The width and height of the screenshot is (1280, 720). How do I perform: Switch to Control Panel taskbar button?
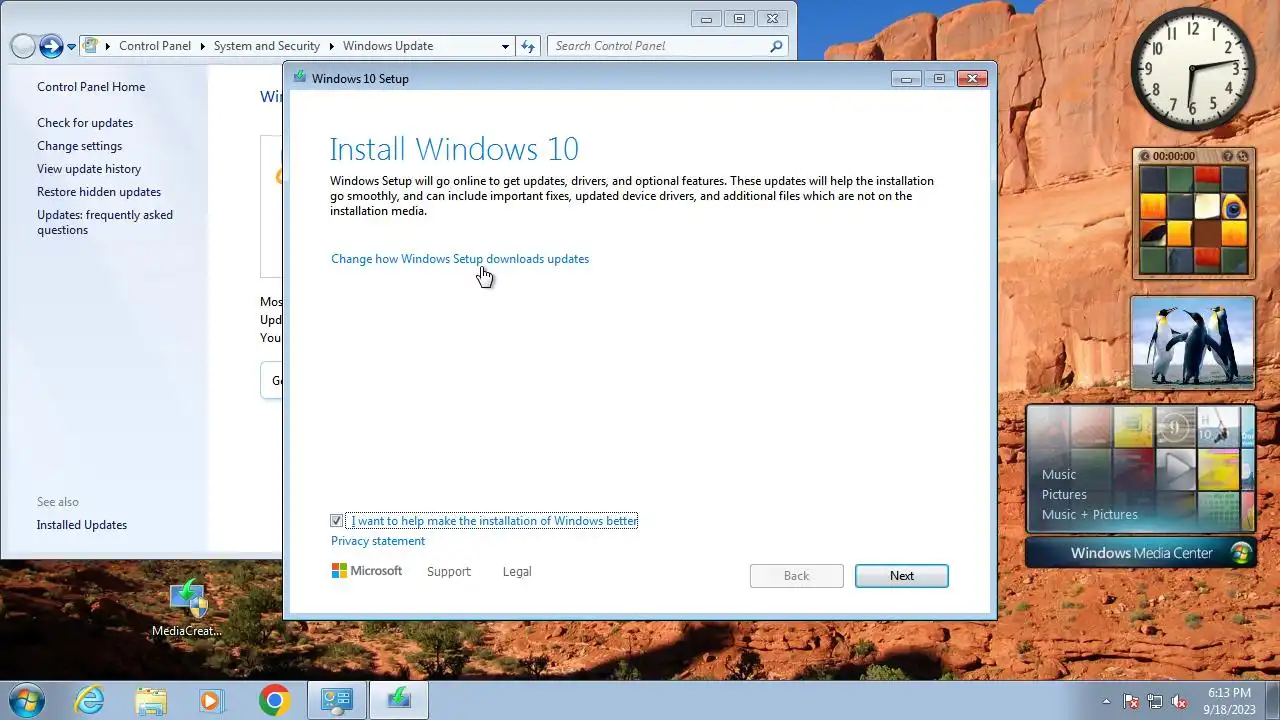tap(337, 700)
